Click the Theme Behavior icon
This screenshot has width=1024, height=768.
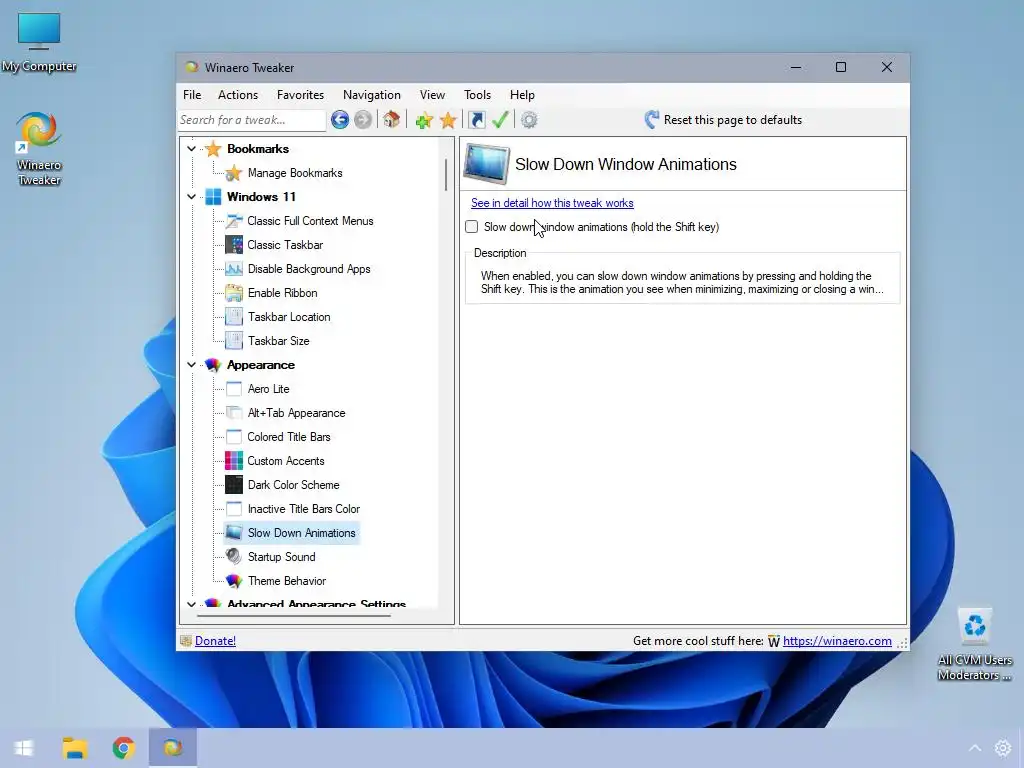point(234,581)
